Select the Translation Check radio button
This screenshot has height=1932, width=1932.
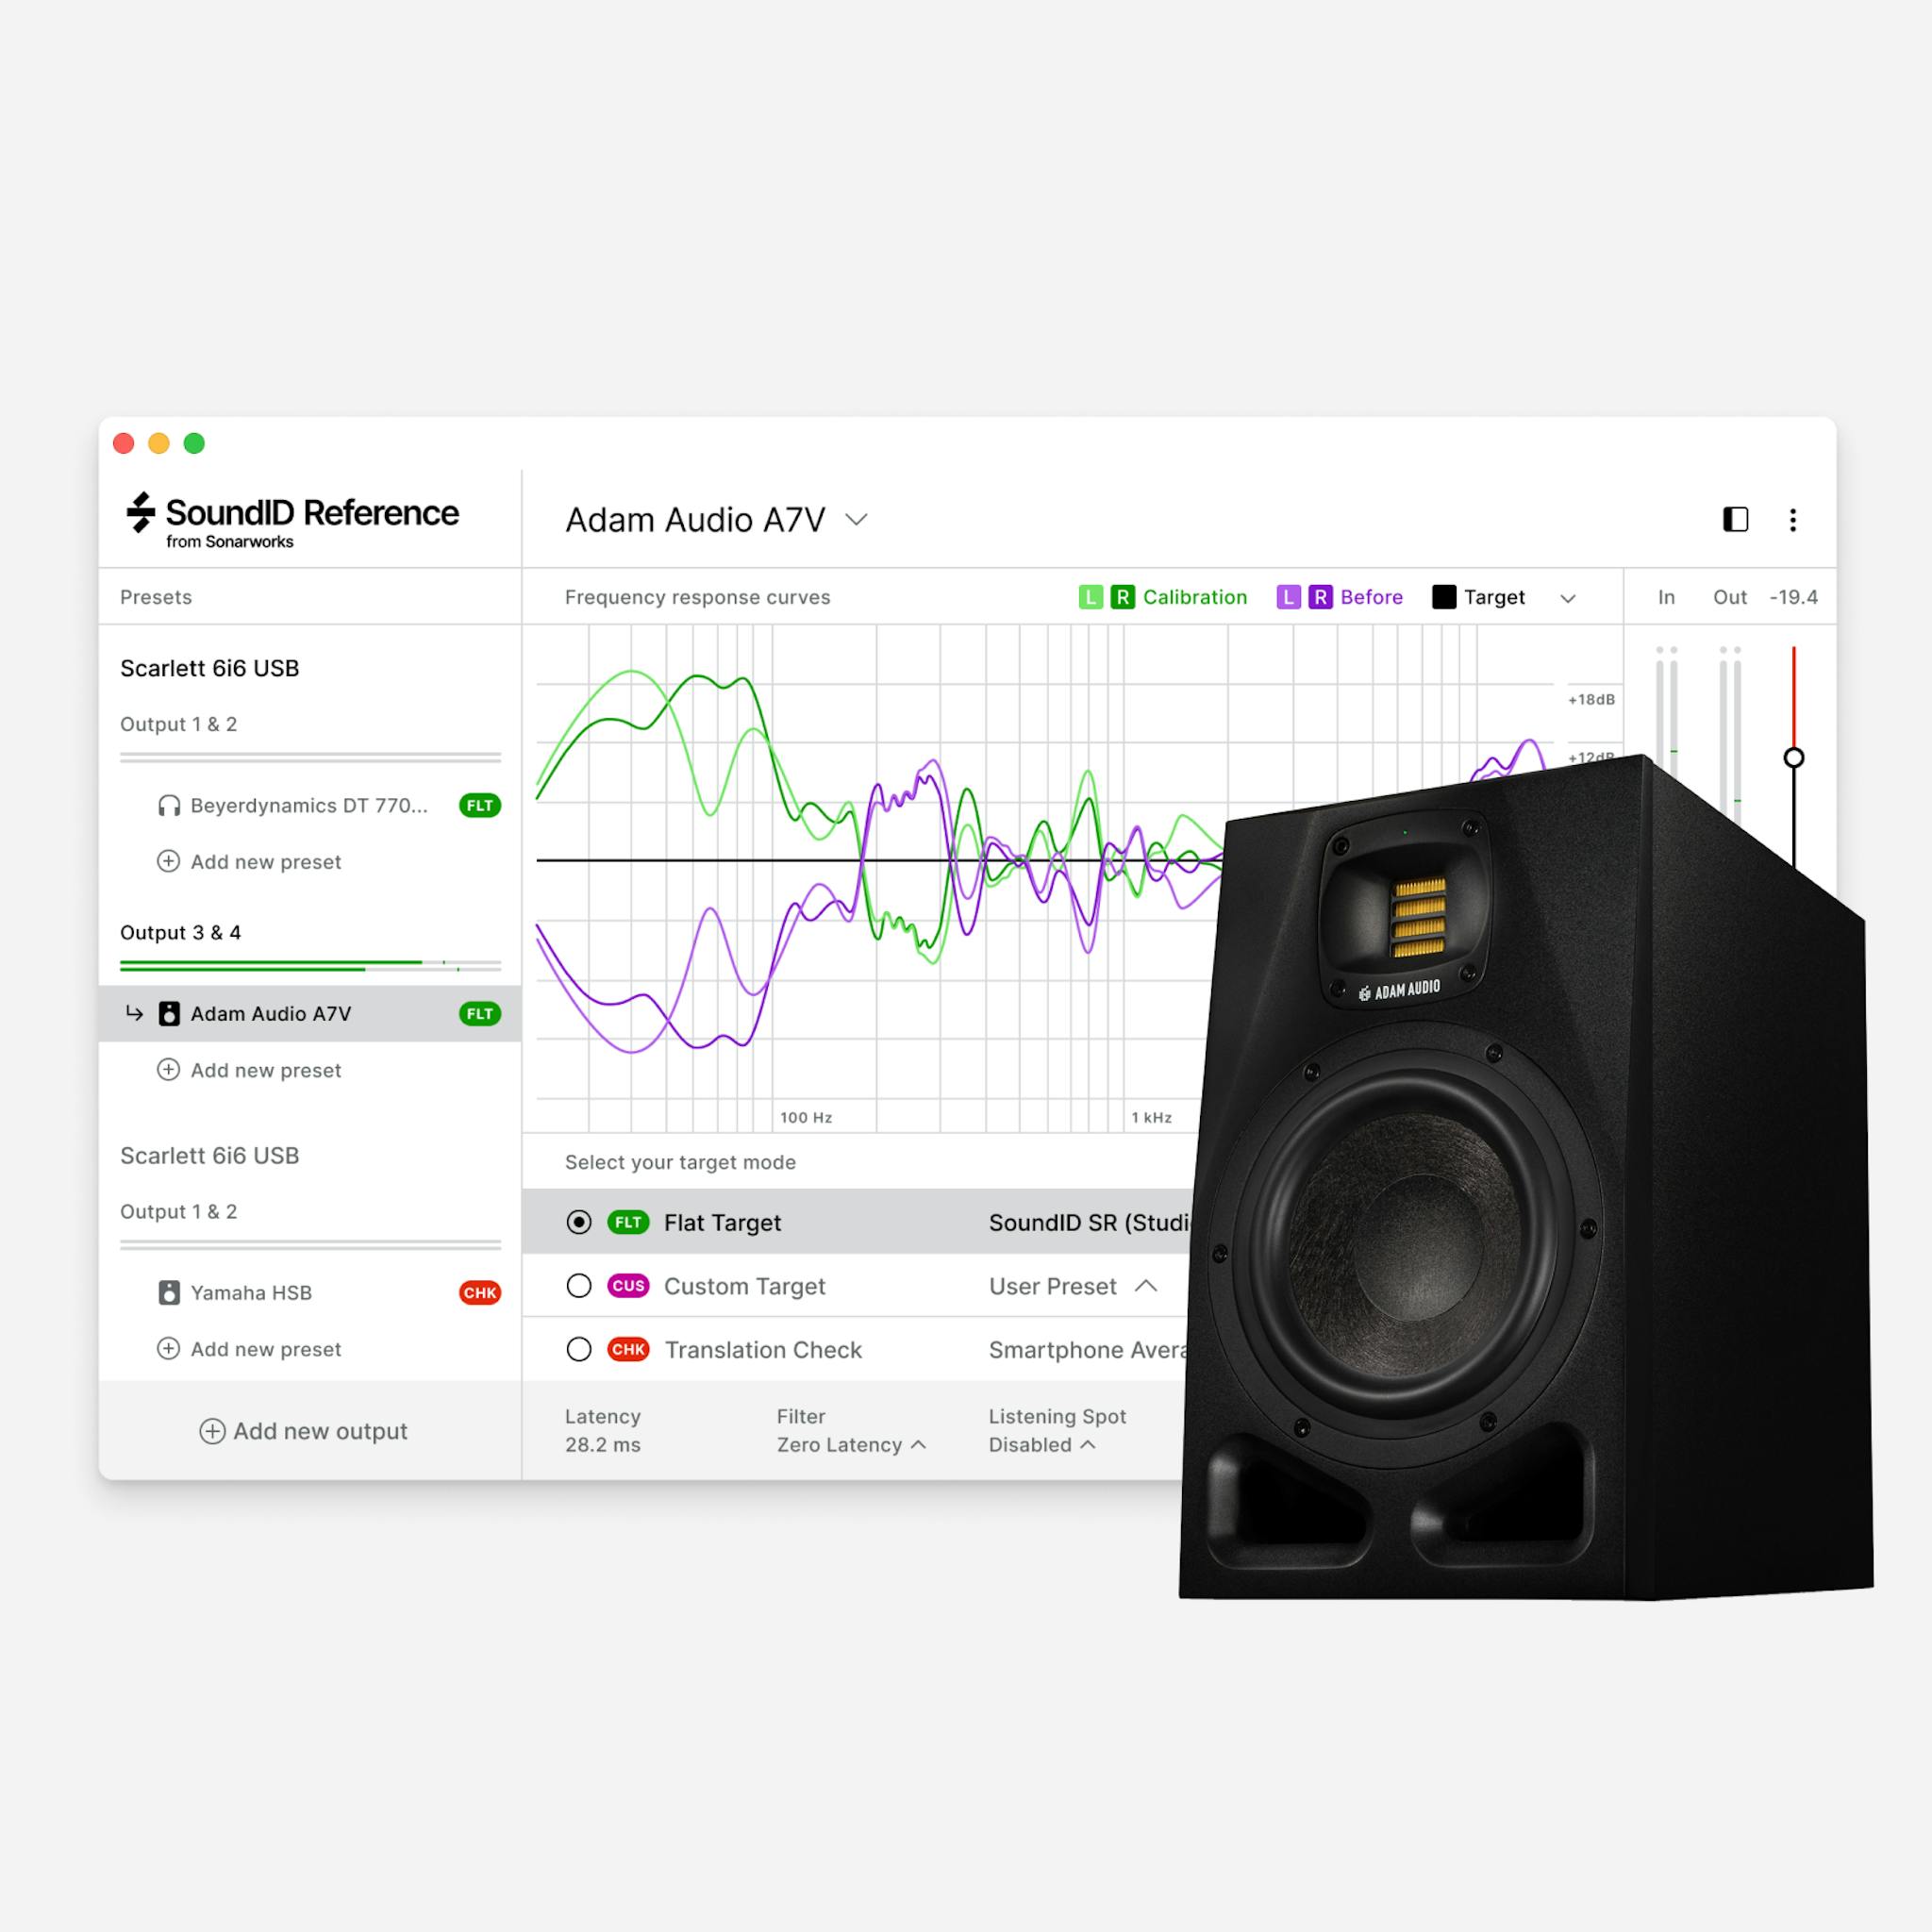coord(579,1349)
